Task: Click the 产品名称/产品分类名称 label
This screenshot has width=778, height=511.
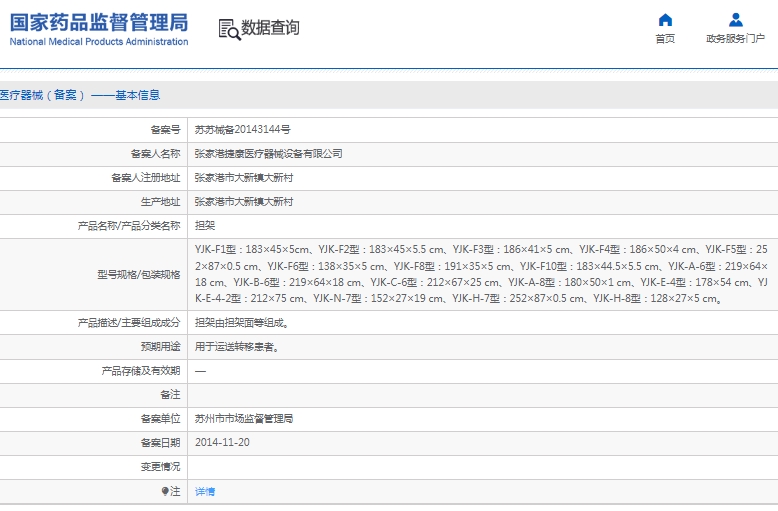Action: pos(129,226)
